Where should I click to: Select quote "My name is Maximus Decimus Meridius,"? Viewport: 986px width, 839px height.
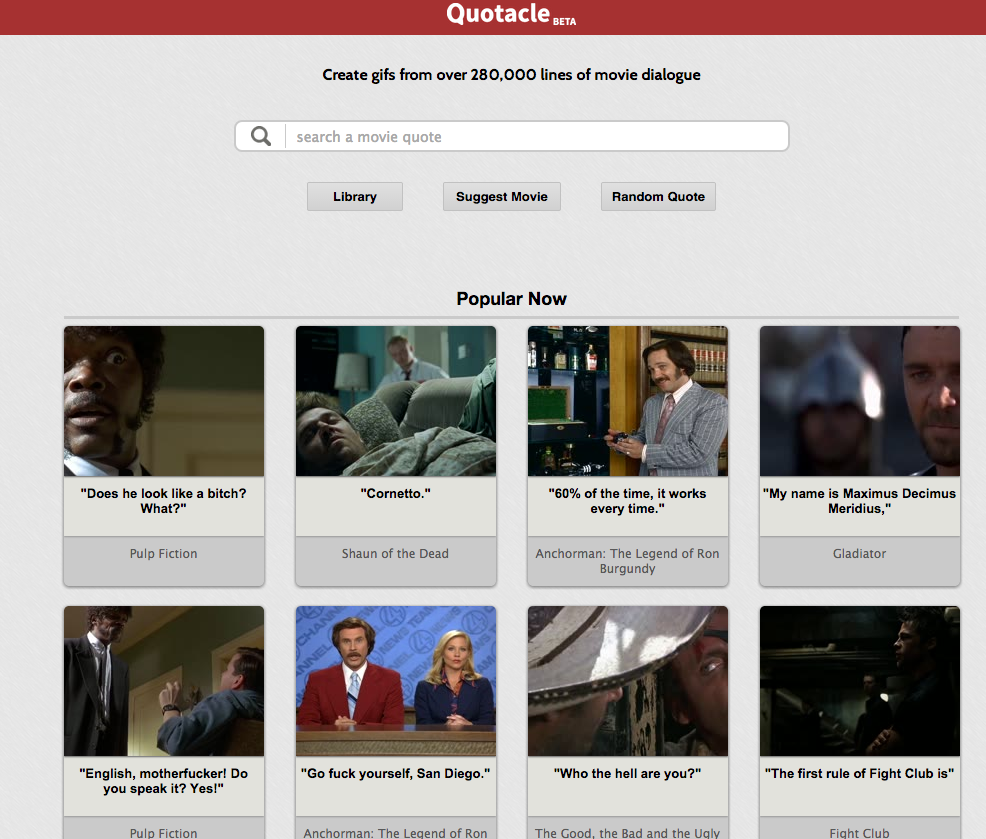(x=860, y=501)
